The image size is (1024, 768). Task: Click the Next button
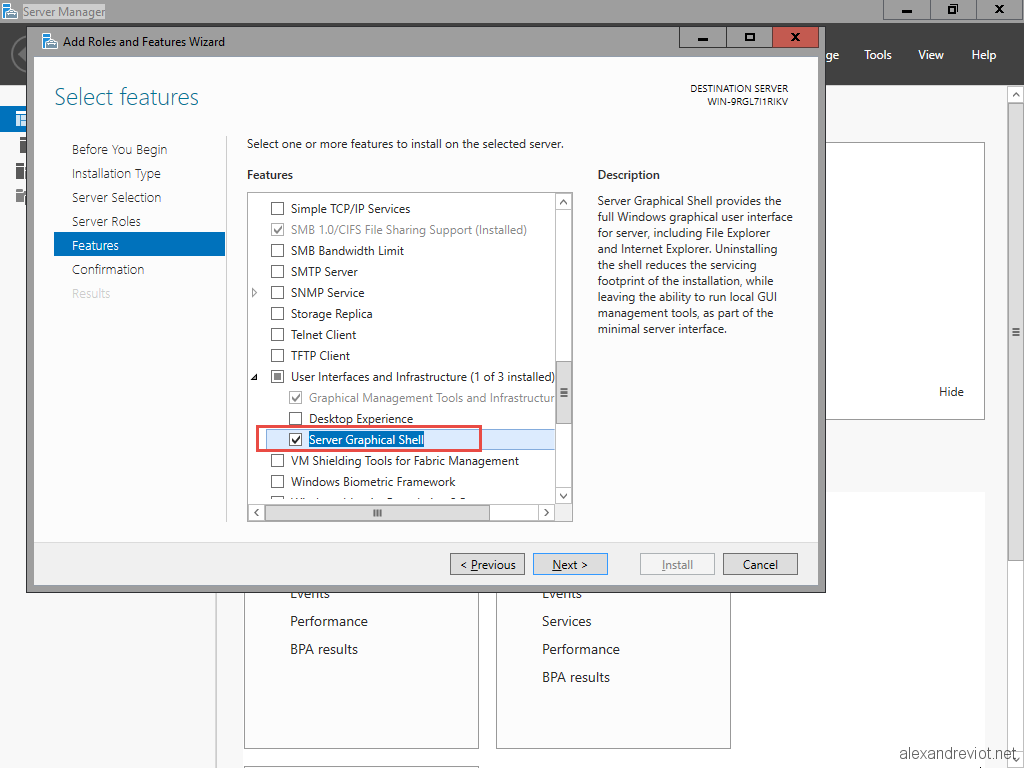coord(570,564)
